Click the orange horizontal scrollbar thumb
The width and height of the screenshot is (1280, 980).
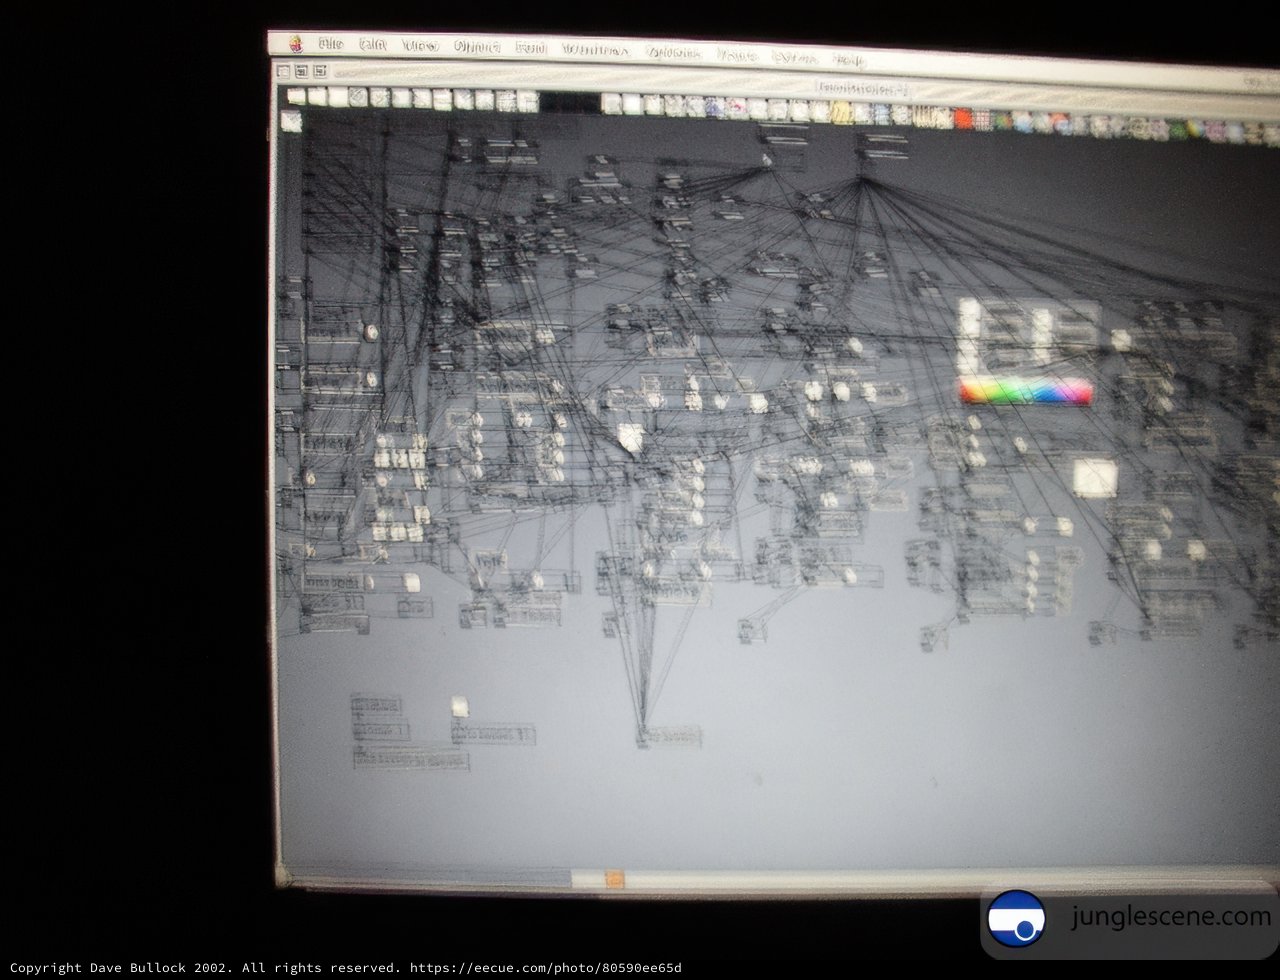614,879
